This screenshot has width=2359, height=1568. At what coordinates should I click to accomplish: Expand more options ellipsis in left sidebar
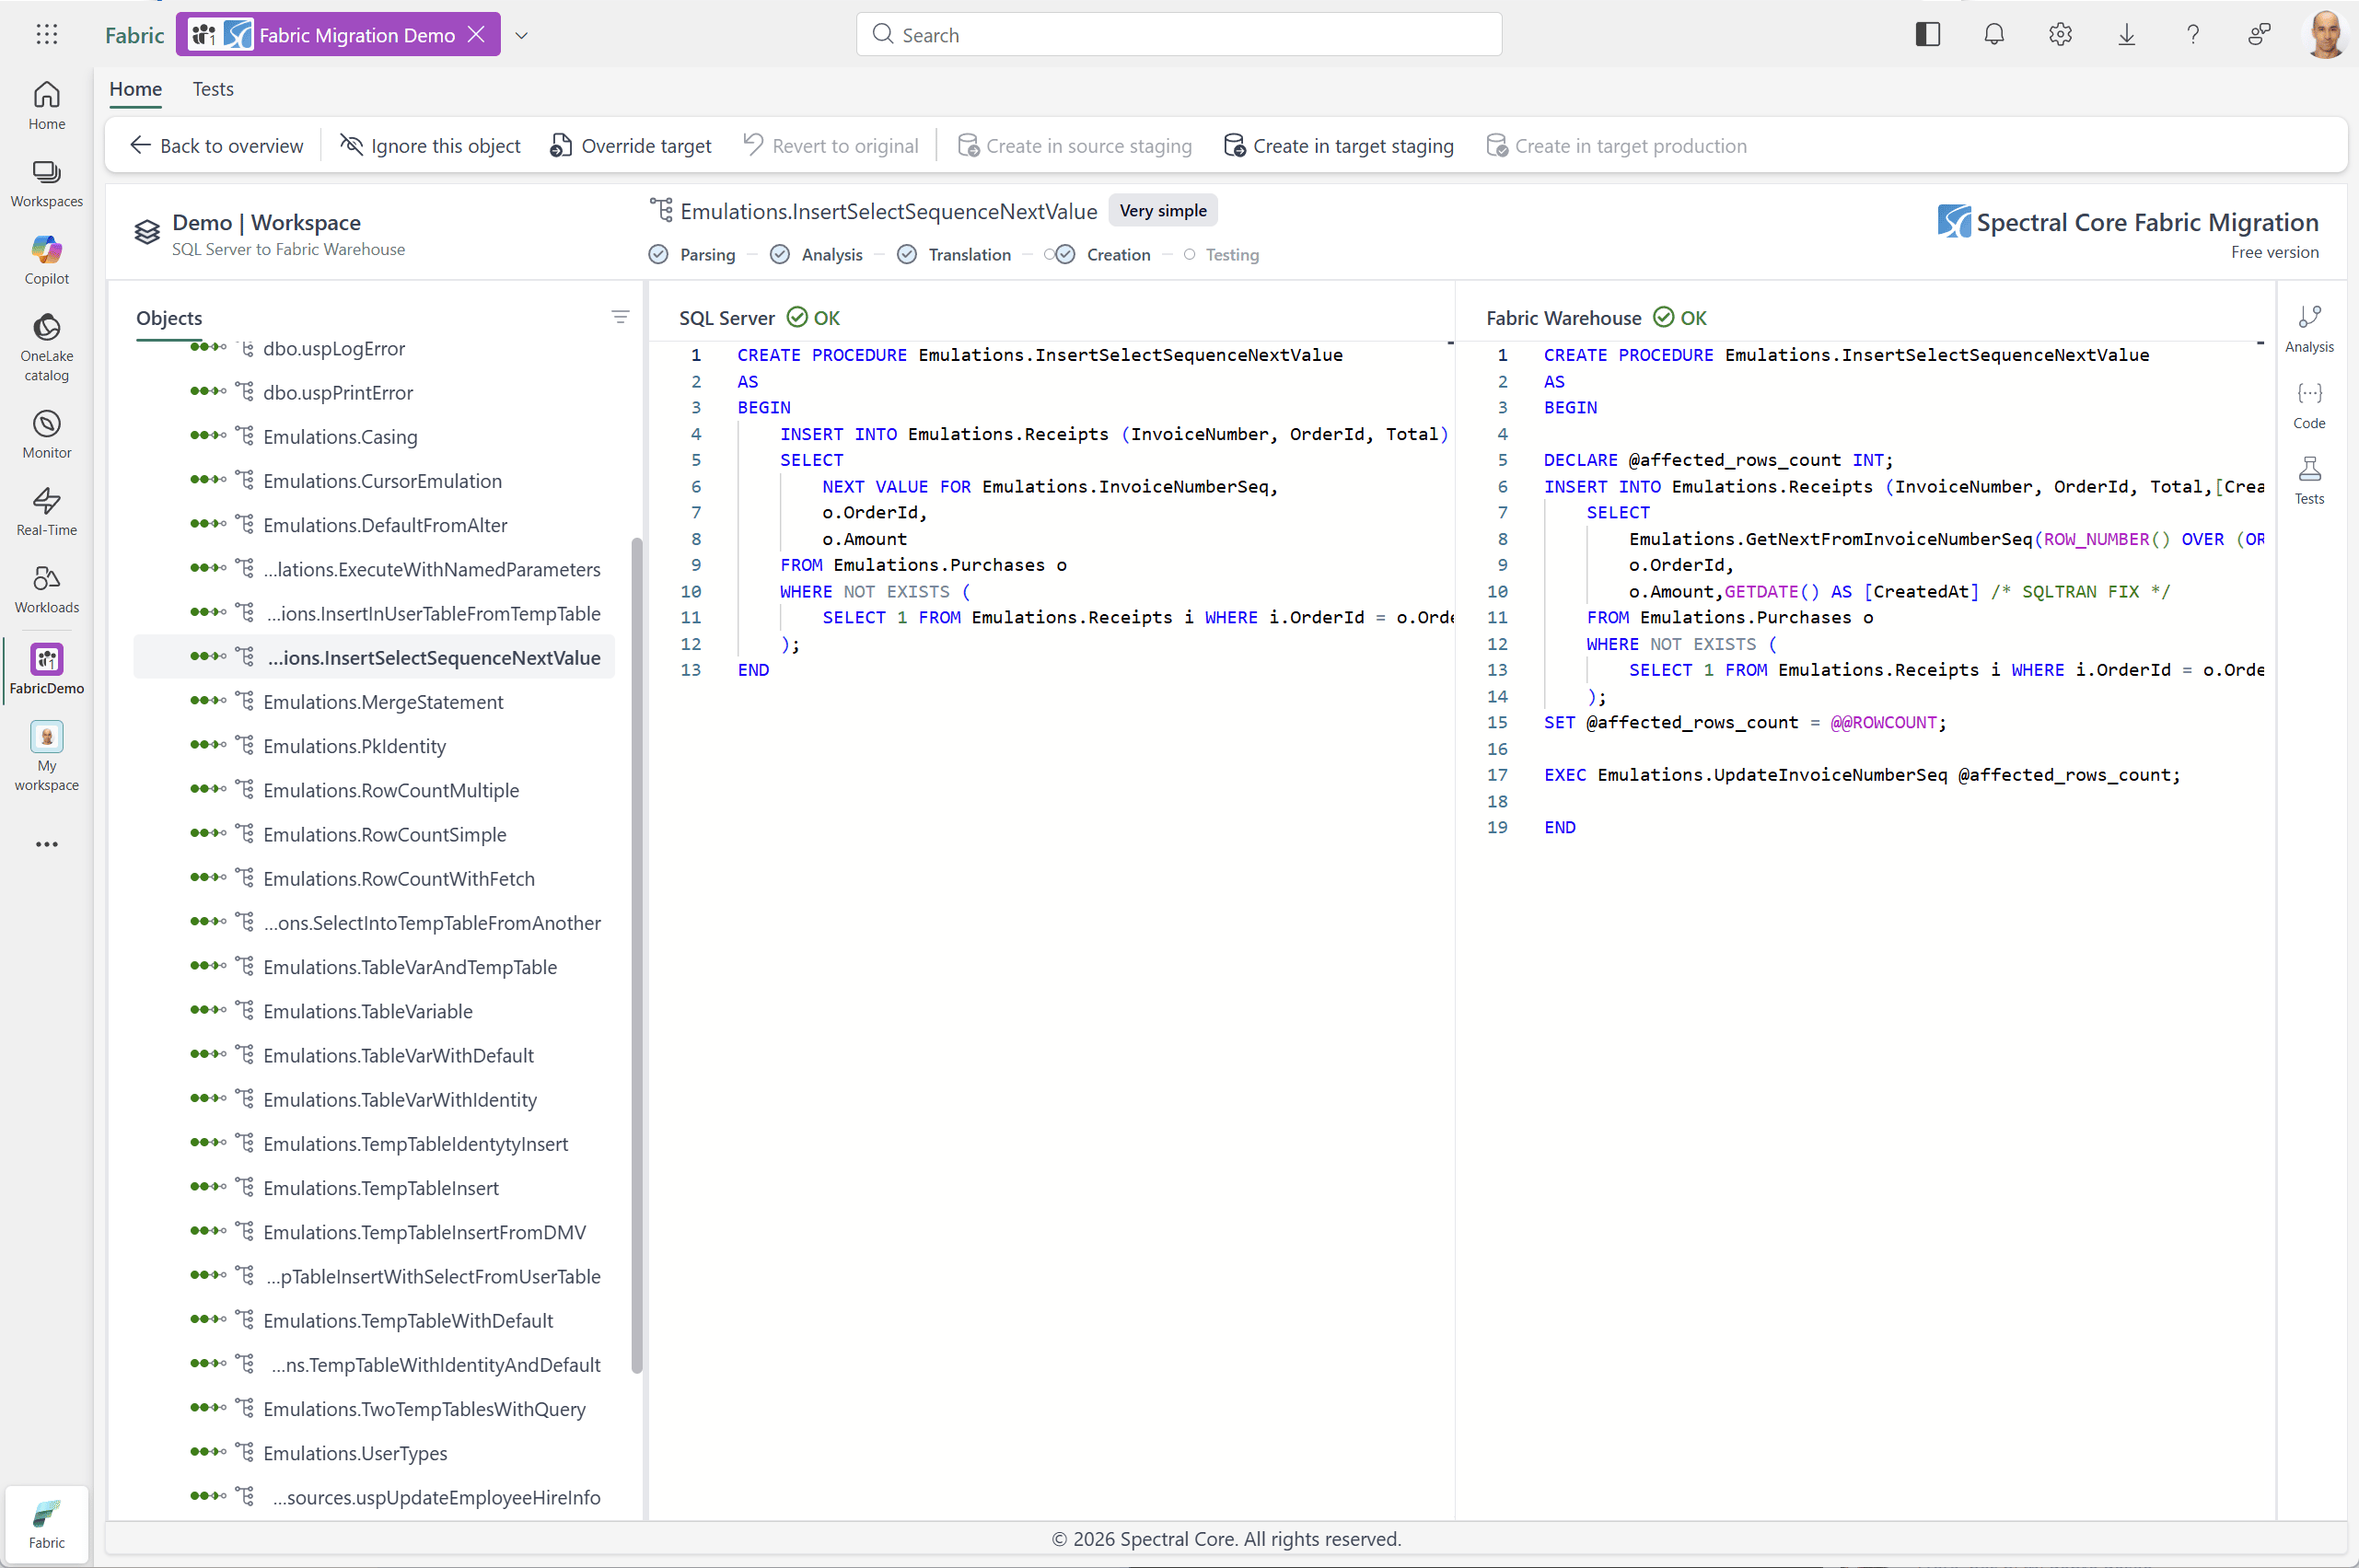pos(47,844)
